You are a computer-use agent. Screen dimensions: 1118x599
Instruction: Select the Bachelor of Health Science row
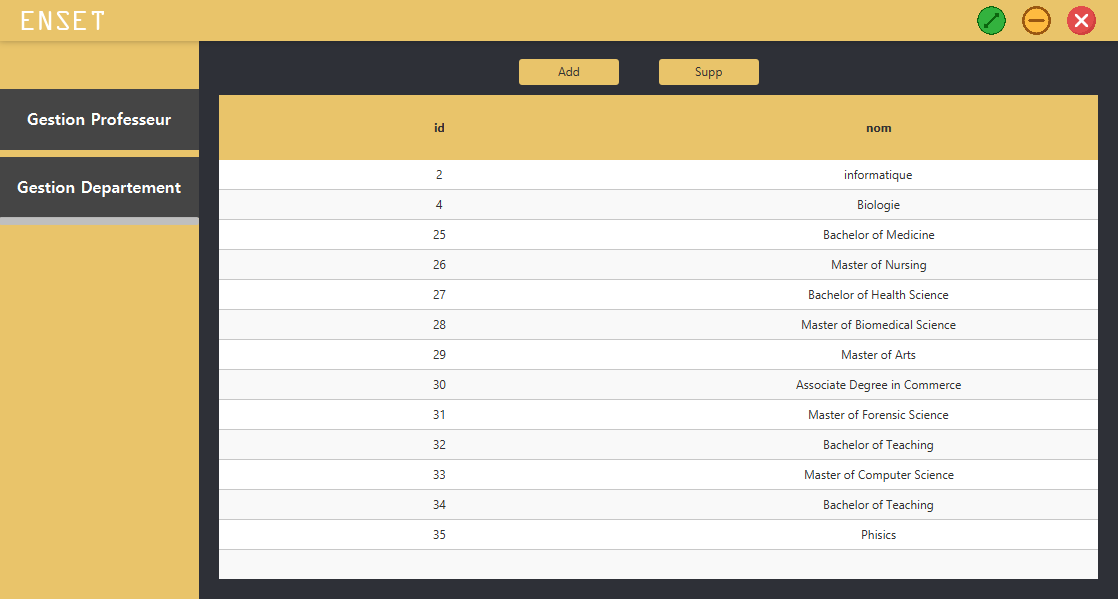click(658, 295)
